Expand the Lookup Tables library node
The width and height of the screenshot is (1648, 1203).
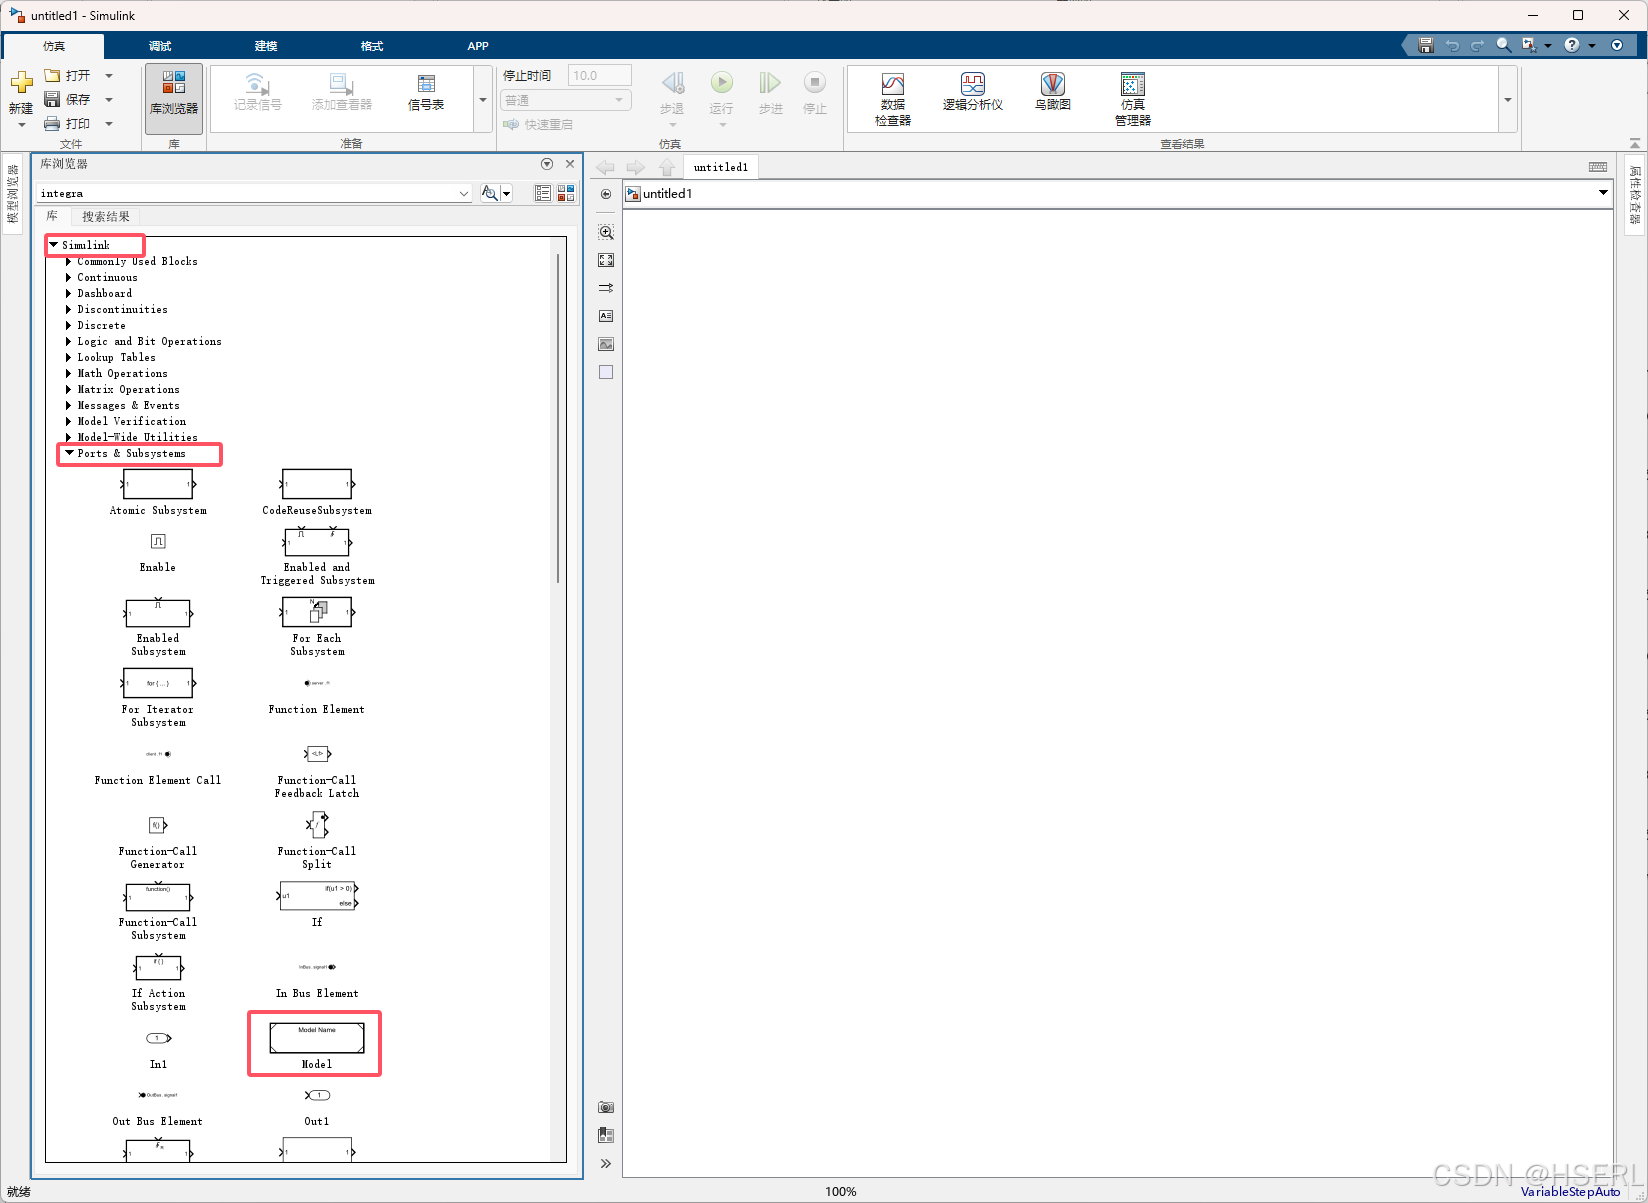click(68, 357)
